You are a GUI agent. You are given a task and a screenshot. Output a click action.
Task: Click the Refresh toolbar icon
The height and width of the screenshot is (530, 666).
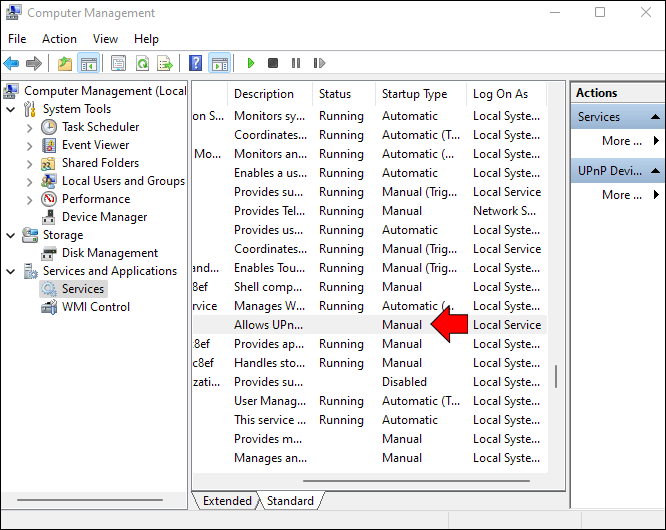pos(142,64)
